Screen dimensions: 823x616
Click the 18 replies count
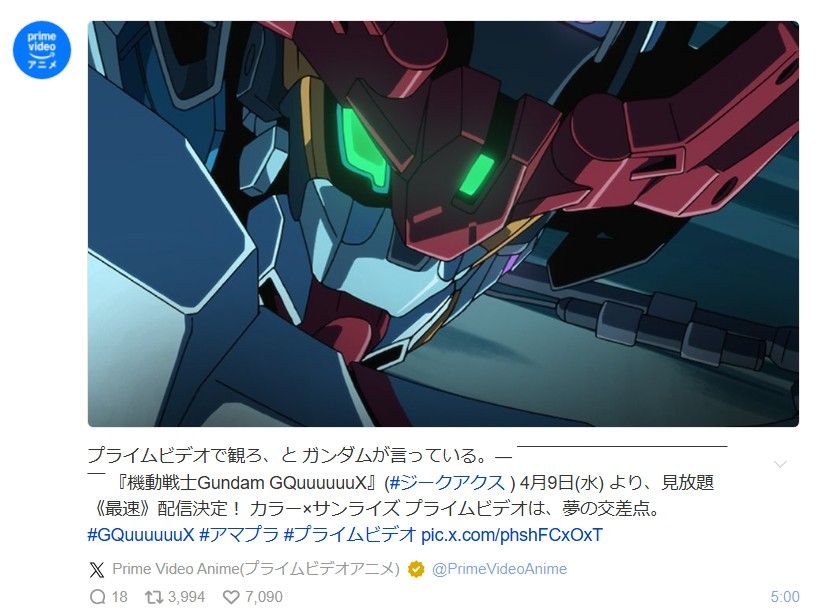[120, 597]
